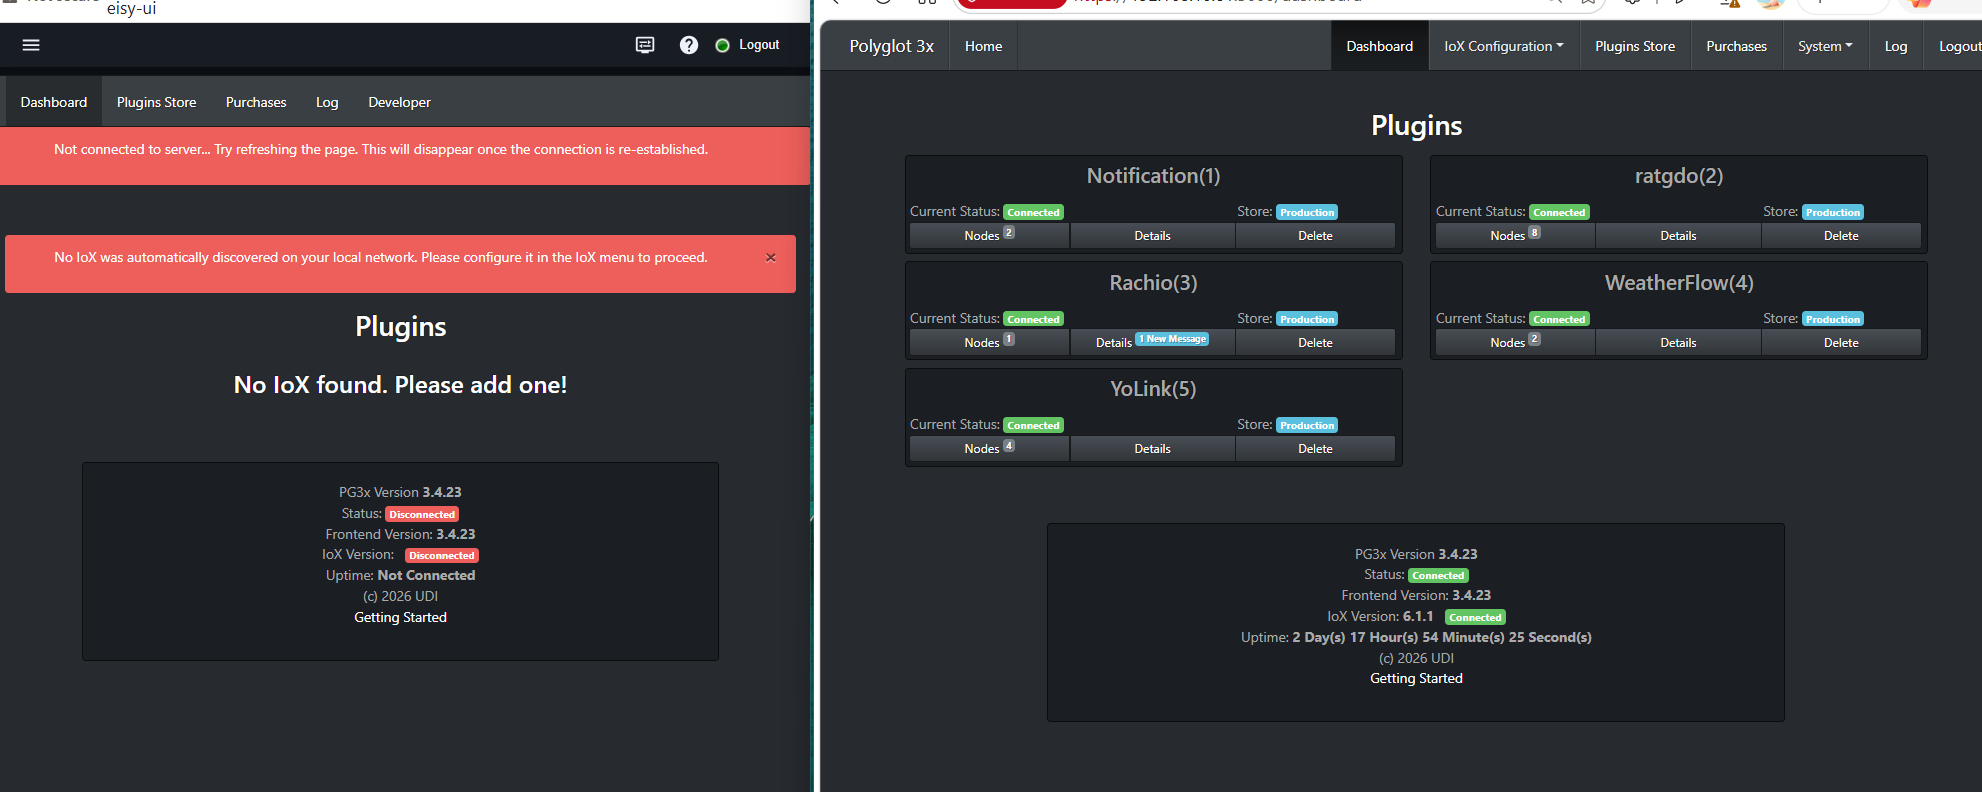The height and width of the screenshot is (792, 1982).
Task: Open the help question mark icon
Action: (x=689, y=45)
